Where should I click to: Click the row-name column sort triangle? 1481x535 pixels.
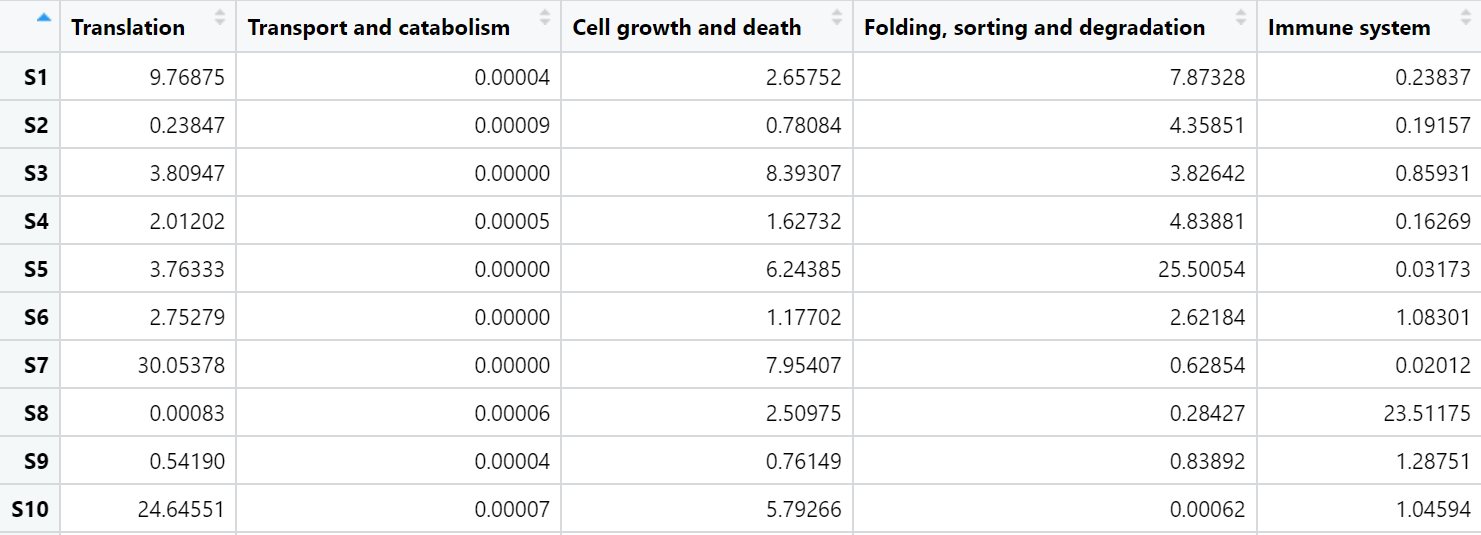pyautogui.click(x=43, y=17)
